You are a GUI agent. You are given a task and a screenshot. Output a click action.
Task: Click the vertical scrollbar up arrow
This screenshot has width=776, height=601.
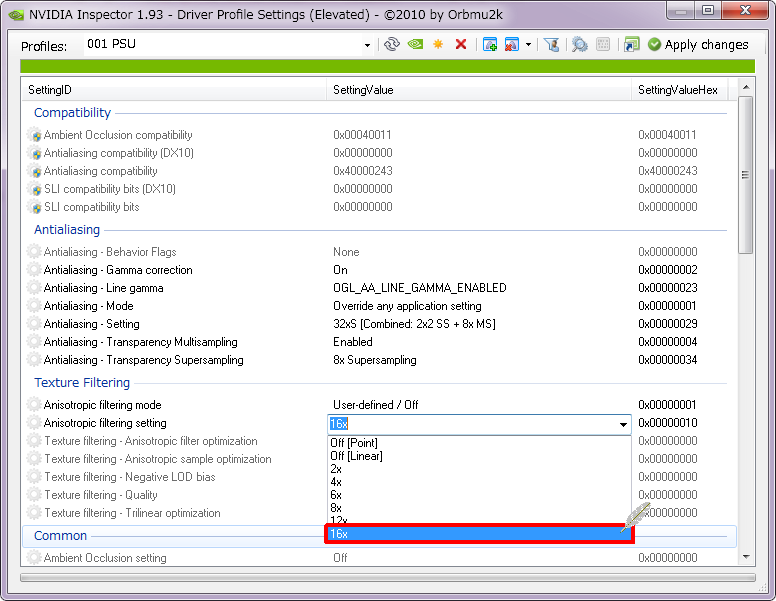pyautogui.click(x=746, y=87)
